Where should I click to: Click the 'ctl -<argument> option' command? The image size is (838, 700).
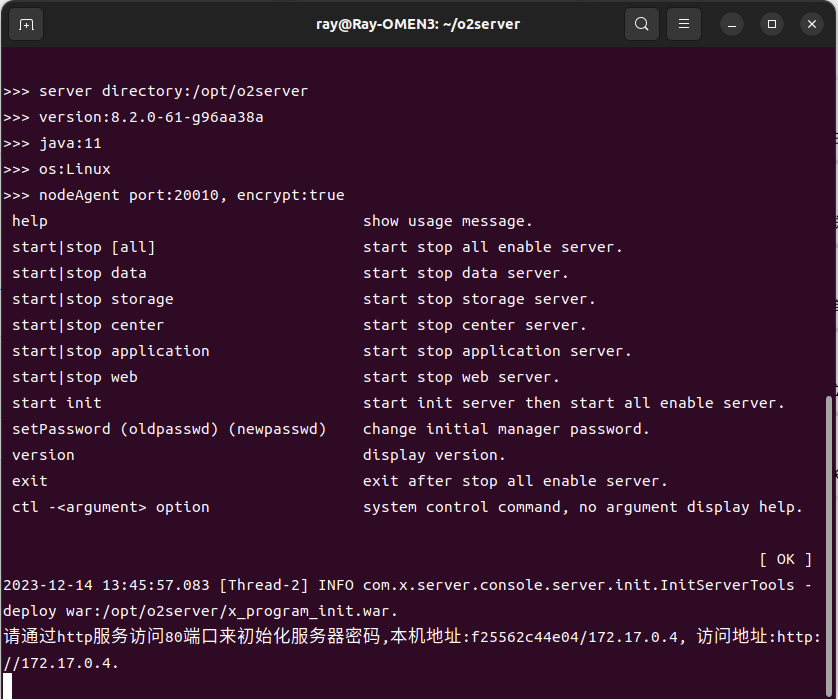(111, 507)
